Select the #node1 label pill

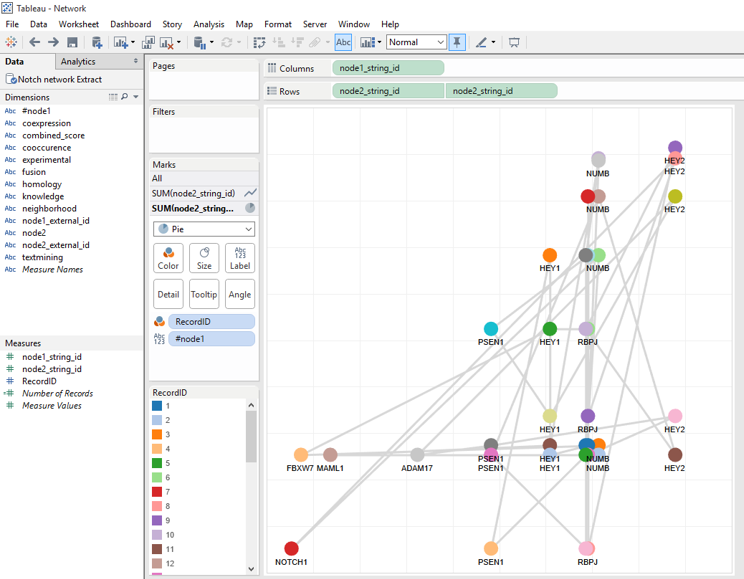click(212, 339)
